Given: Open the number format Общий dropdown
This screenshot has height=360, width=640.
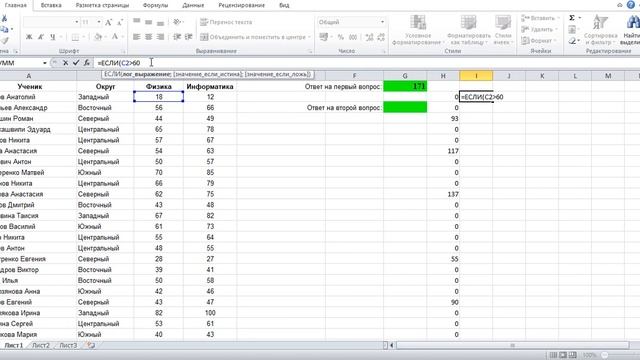Looking at the screenshot, I should click(382, 22).
